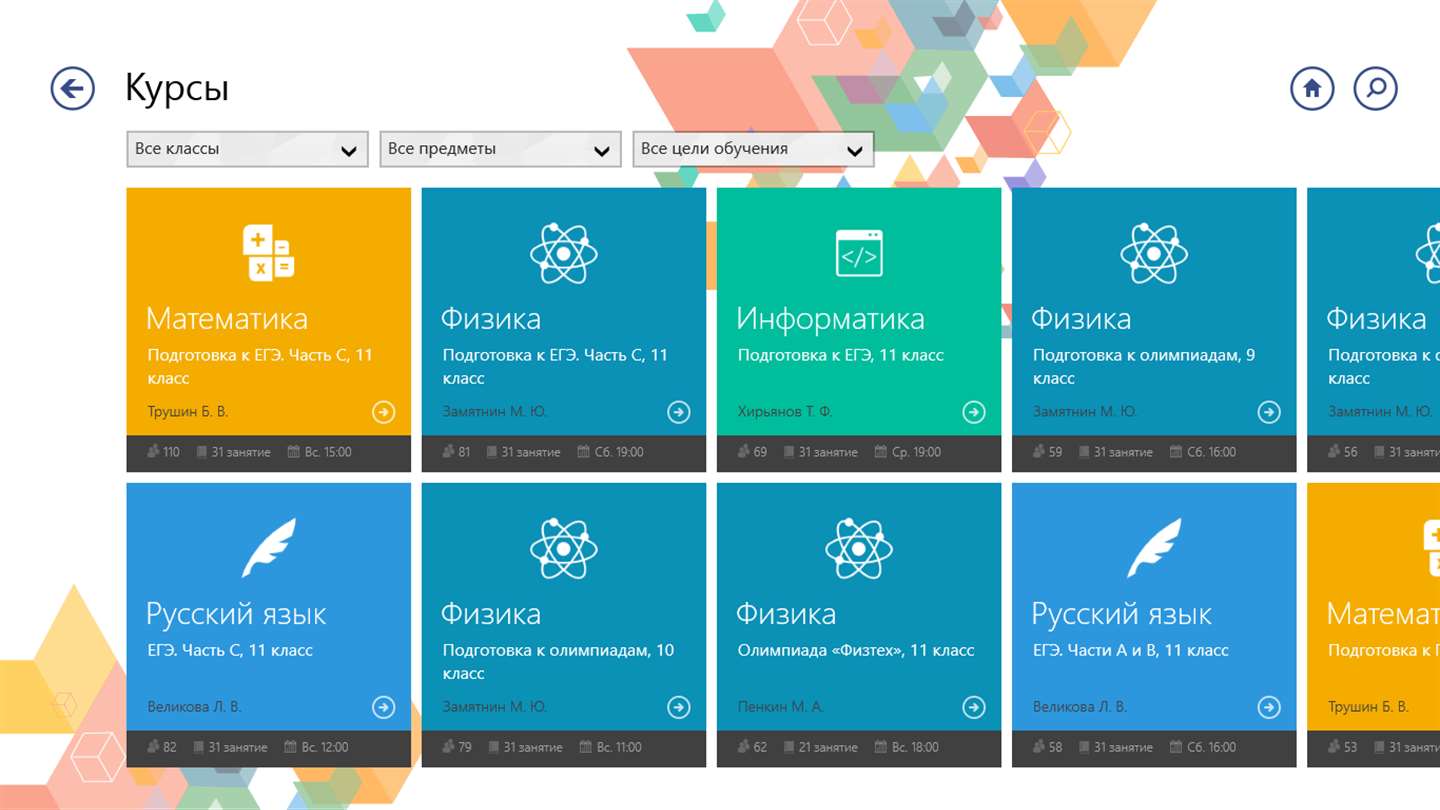The height and width of the screenshot is (810, 1440).
Task: Open search with the magnifier icon
Action: pos(1376,89)
